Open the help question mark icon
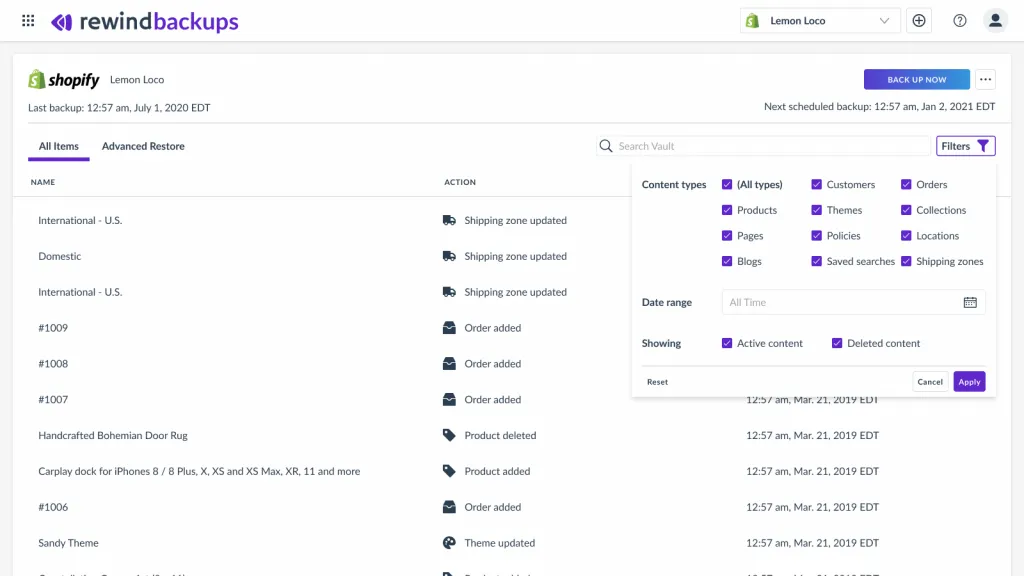 click(x=958, y=20)
